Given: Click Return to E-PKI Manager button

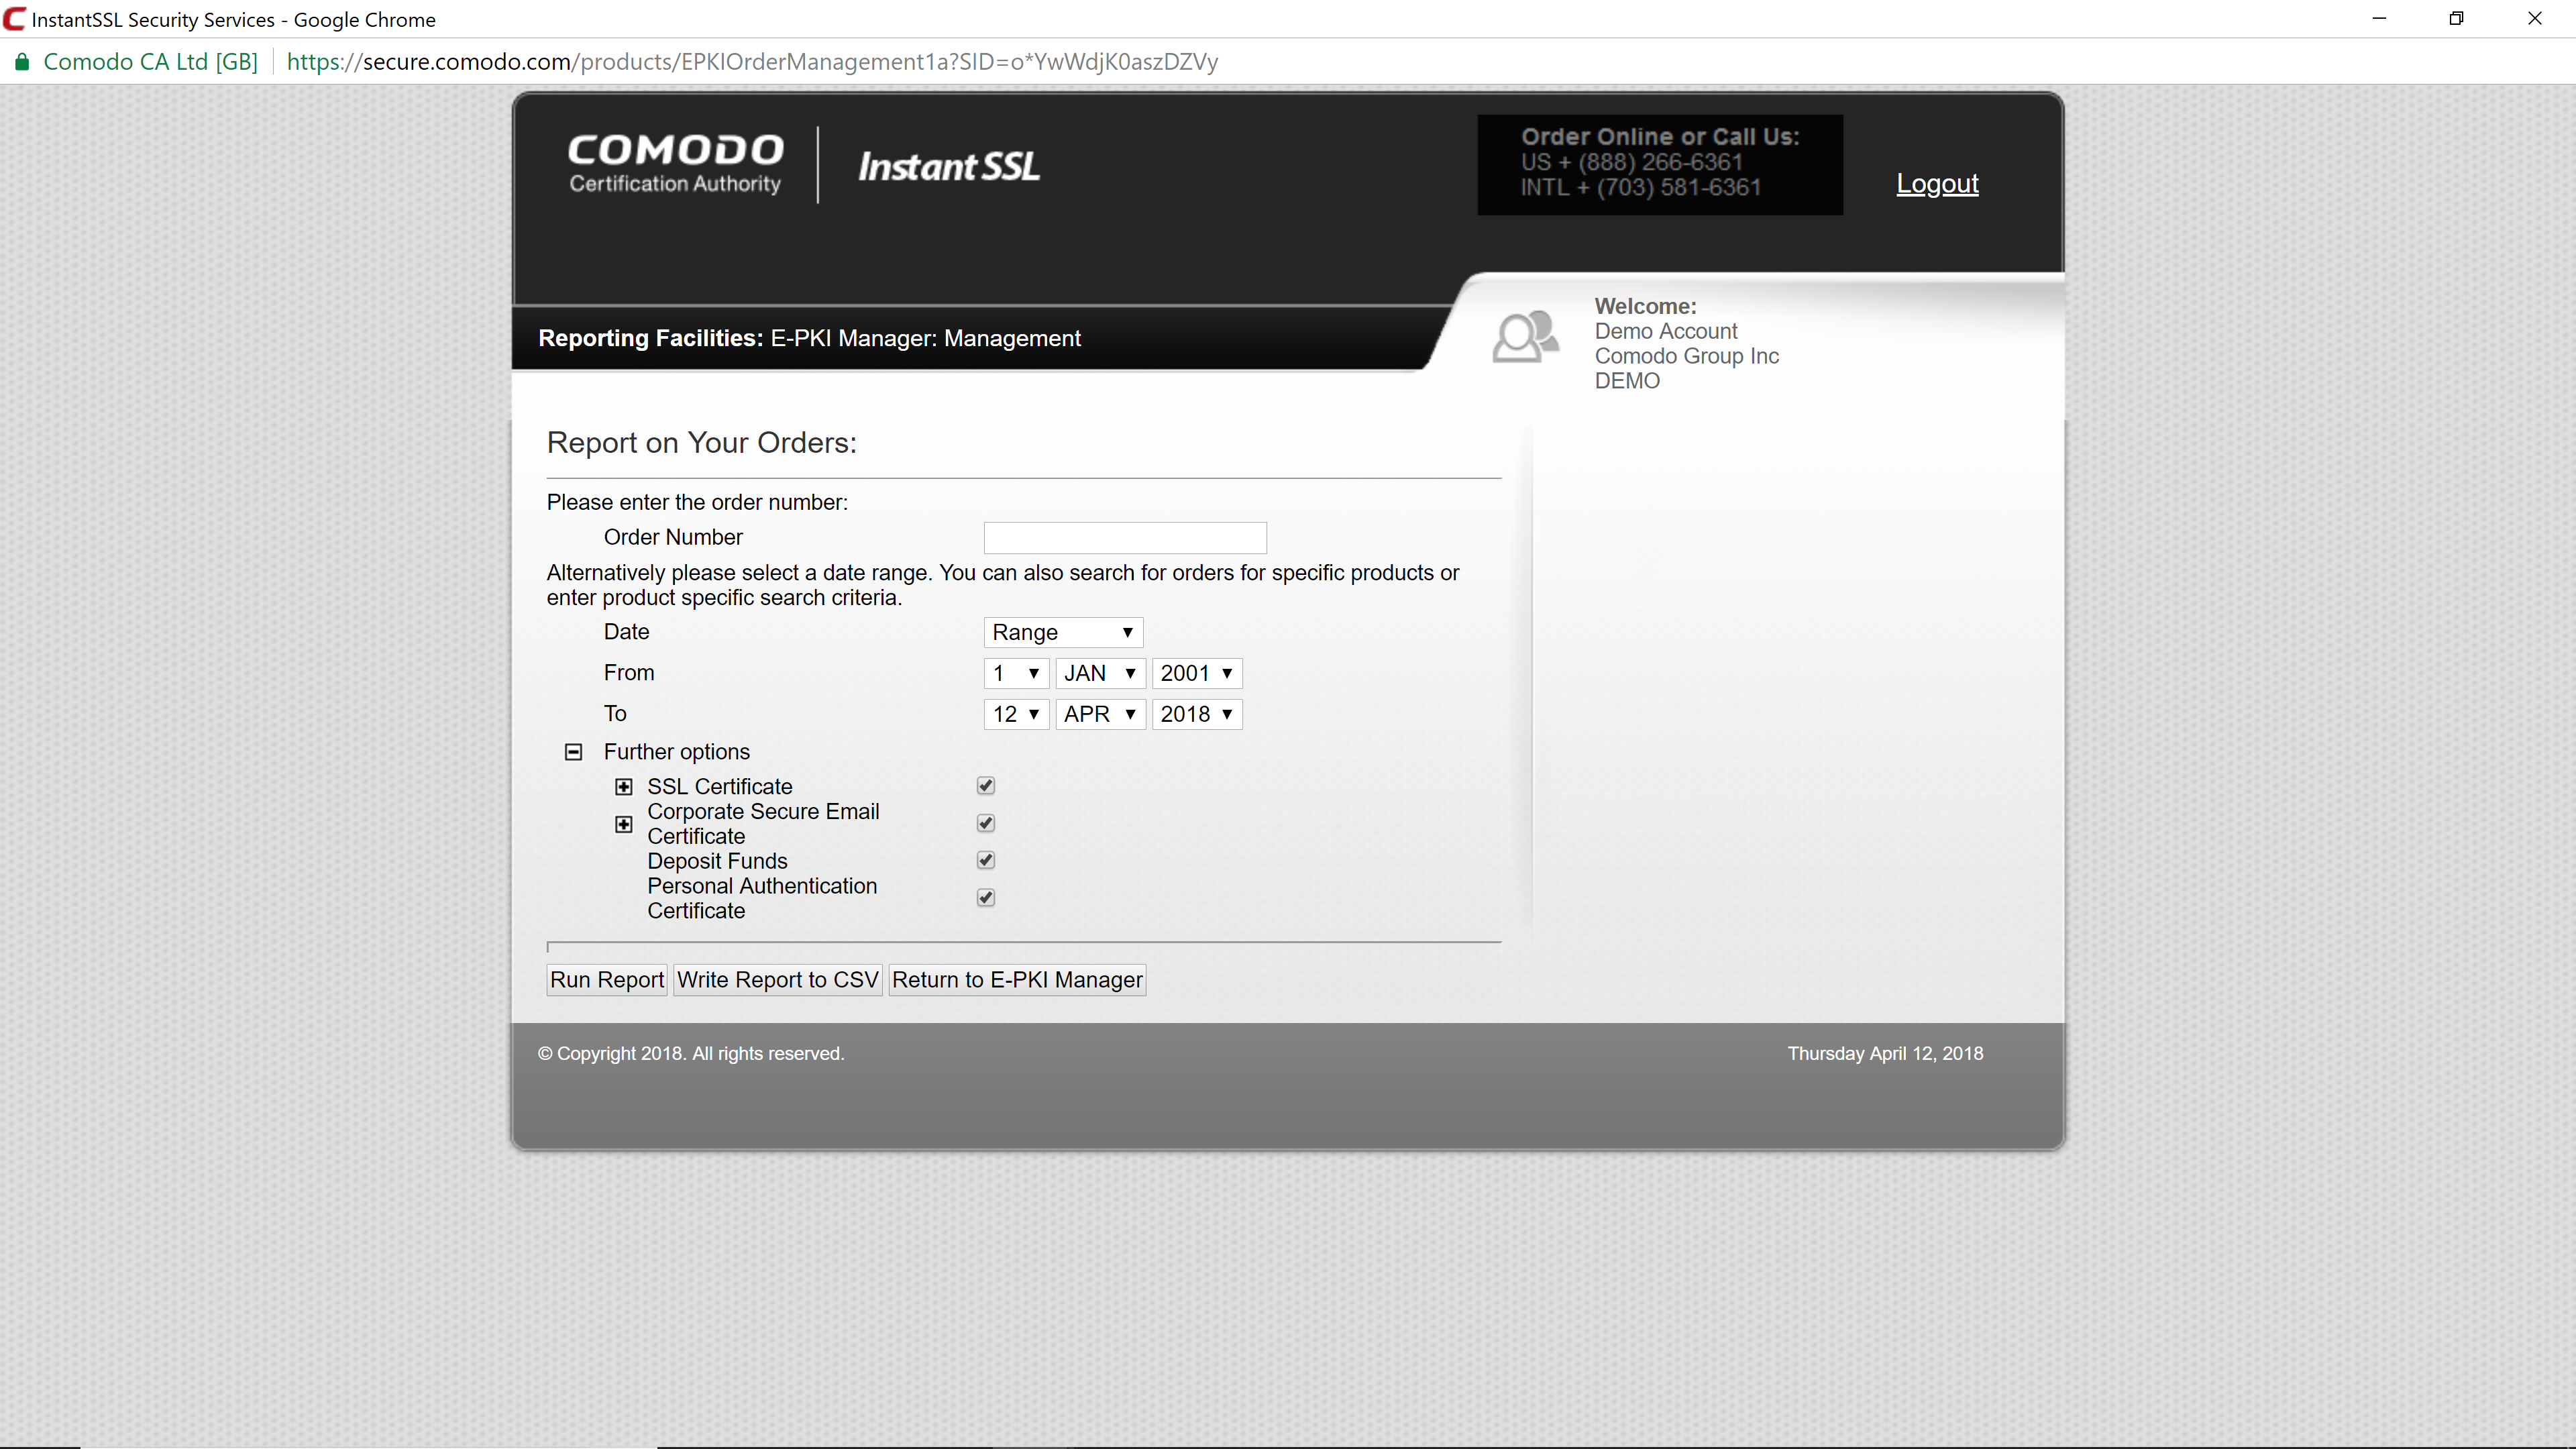Looking at the screenshot, I should [1017, 980].
